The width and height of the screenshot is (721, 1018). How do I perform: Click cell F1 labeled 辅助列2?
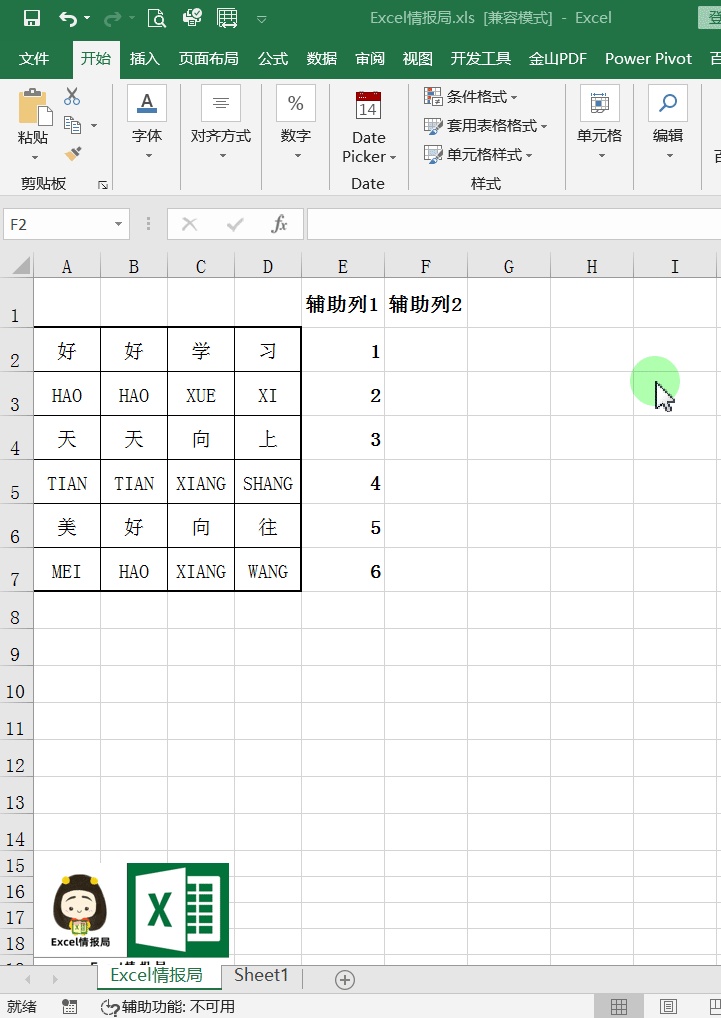pos(426,303)
